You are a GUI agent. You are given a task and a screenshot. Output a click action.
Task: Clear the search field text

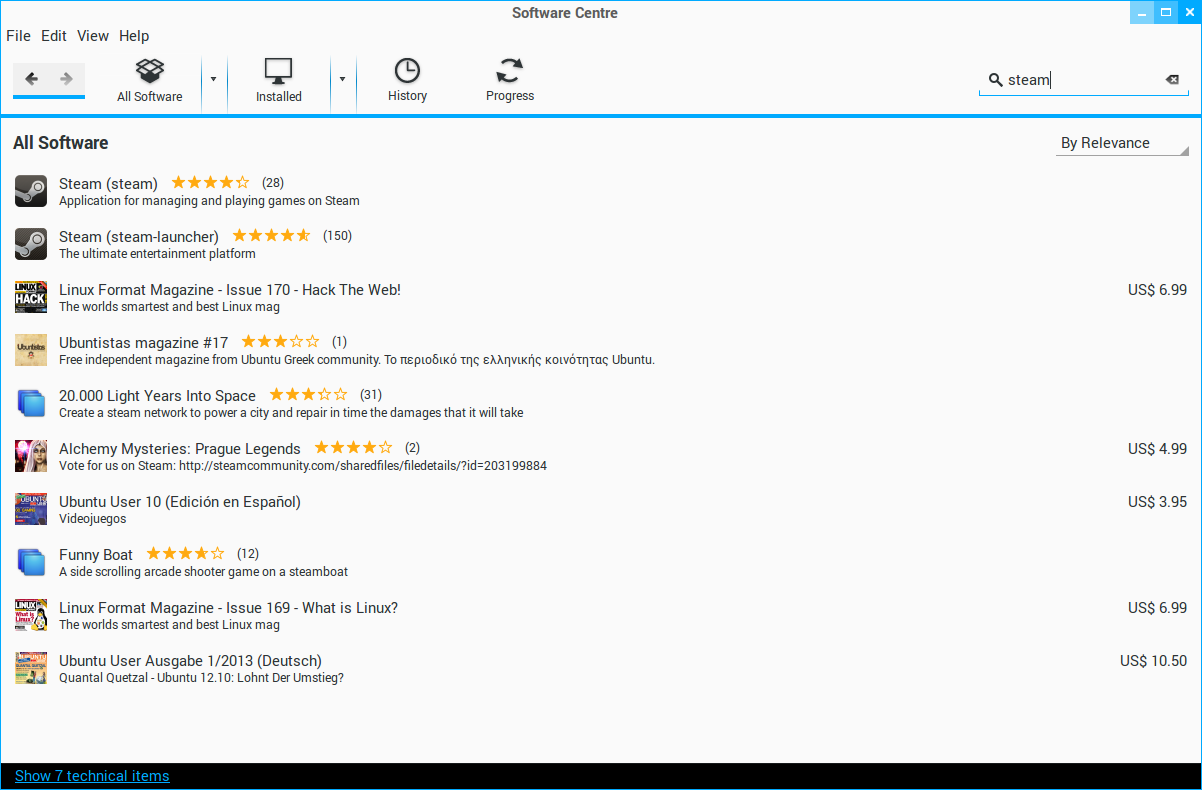[x=1172, y=80]
